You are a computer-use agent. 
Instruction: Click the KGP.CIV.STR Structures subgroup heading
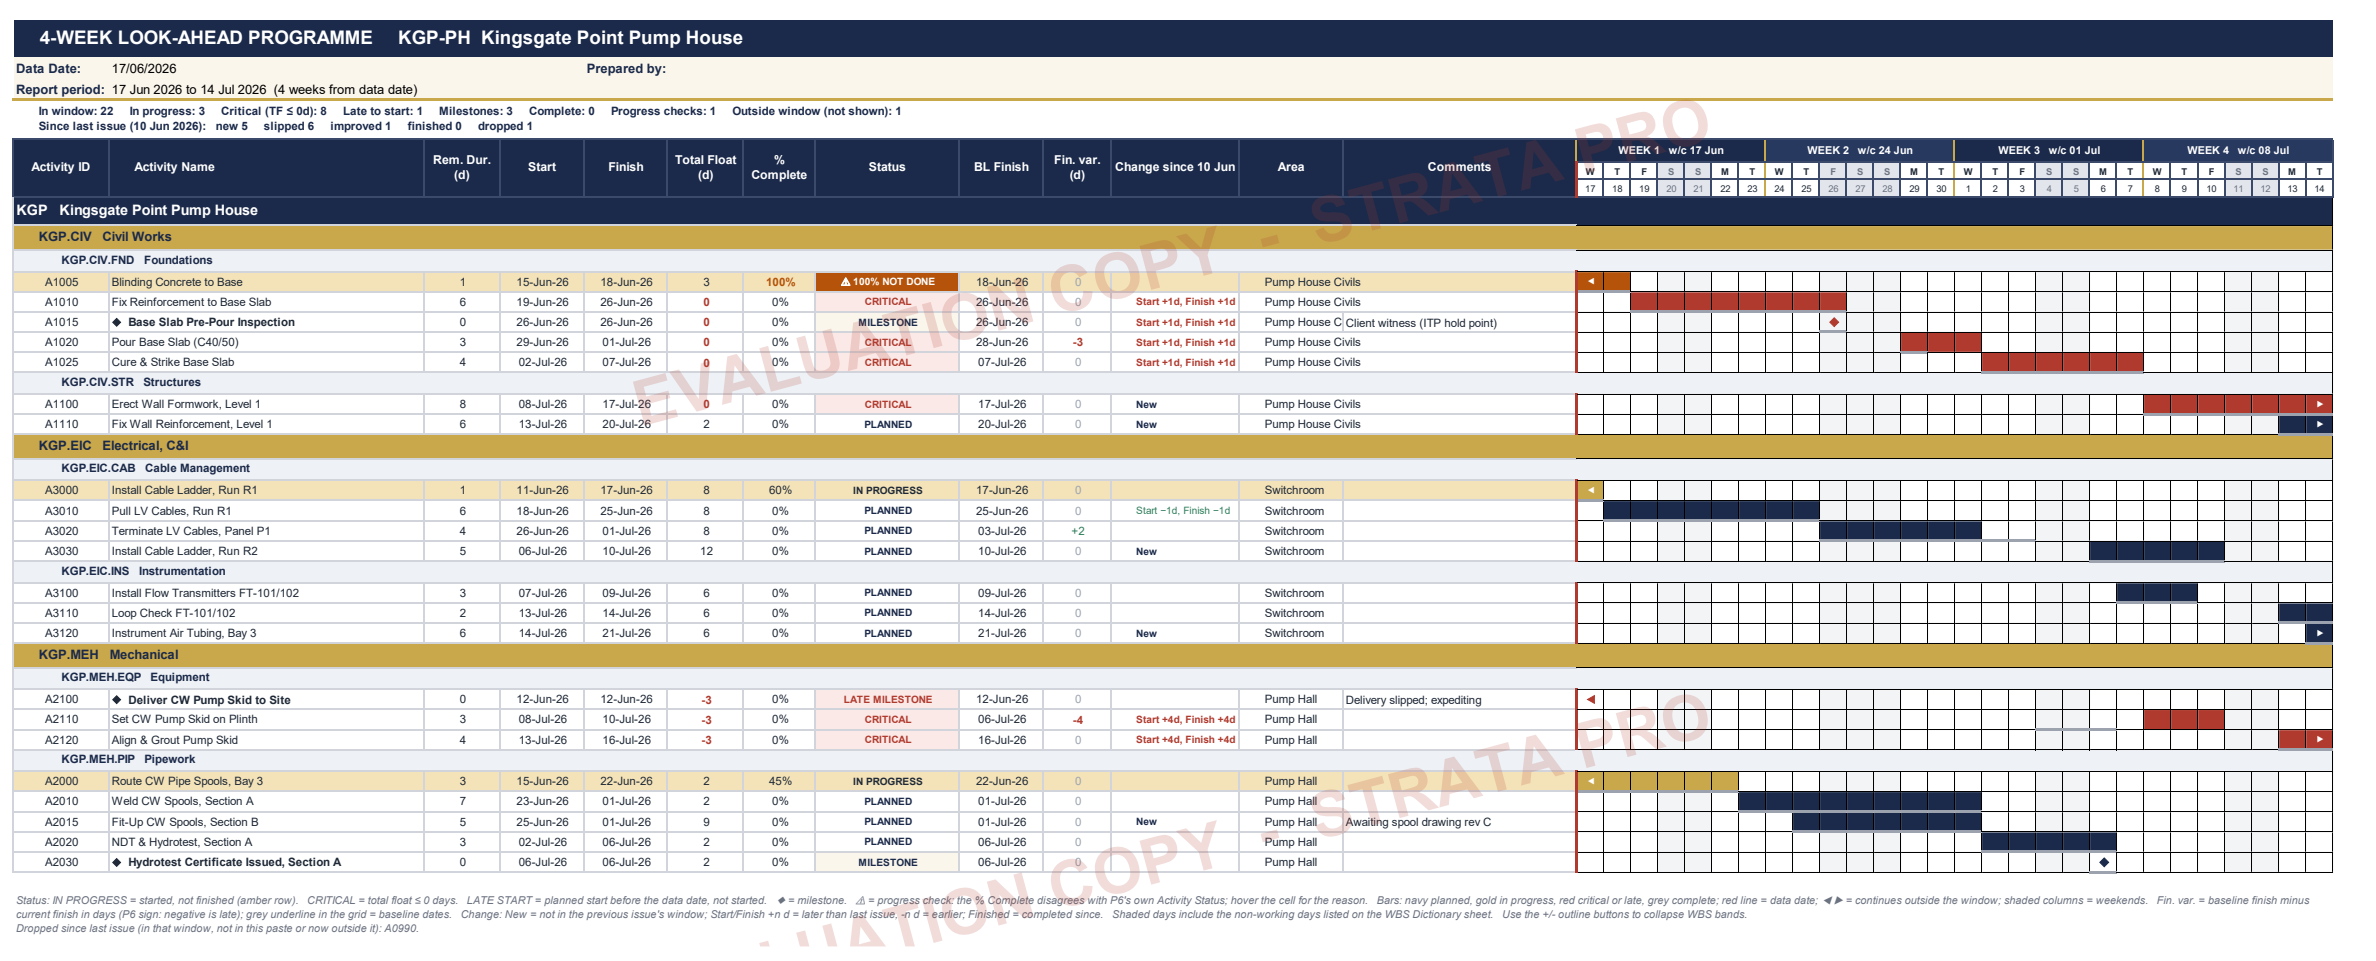click(131, 382)
